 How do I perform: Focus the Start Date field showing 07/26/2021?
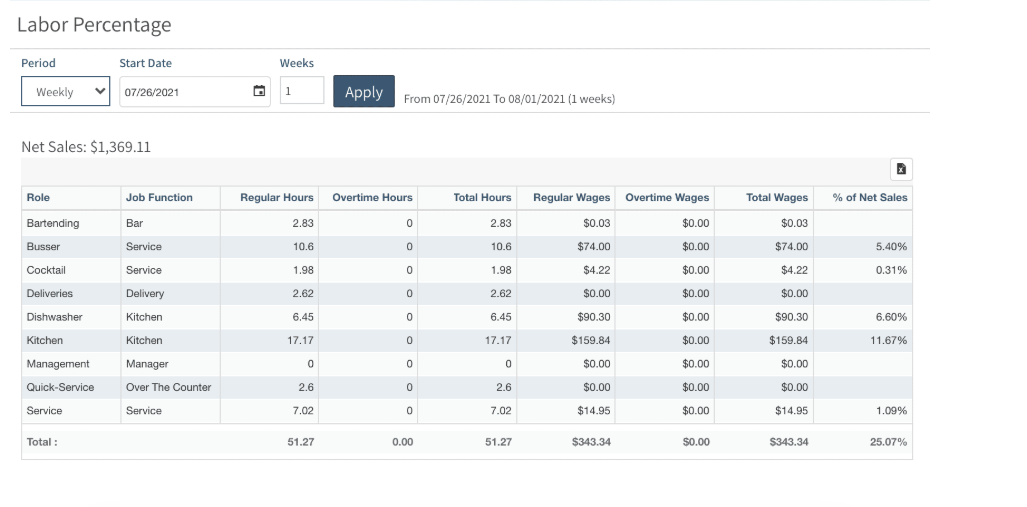(x=180, y=92)
